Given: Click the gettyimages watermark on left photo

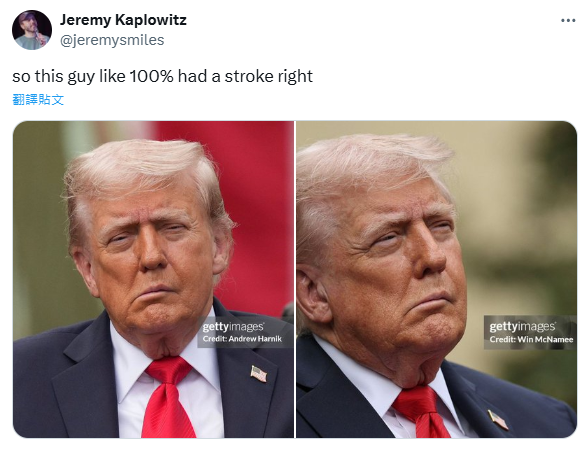Looking at the screenshot, I should pyautogui.click(x=233, y=327).
